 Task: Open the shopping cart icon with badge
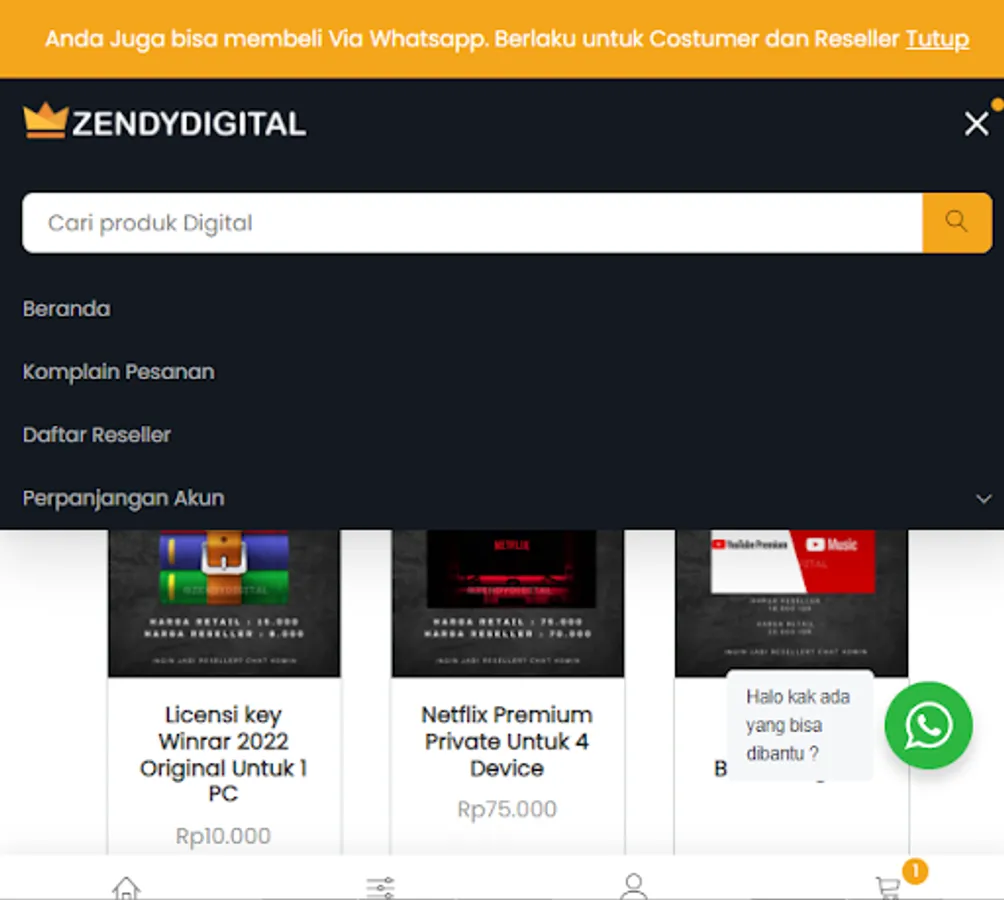pos(889,887)
